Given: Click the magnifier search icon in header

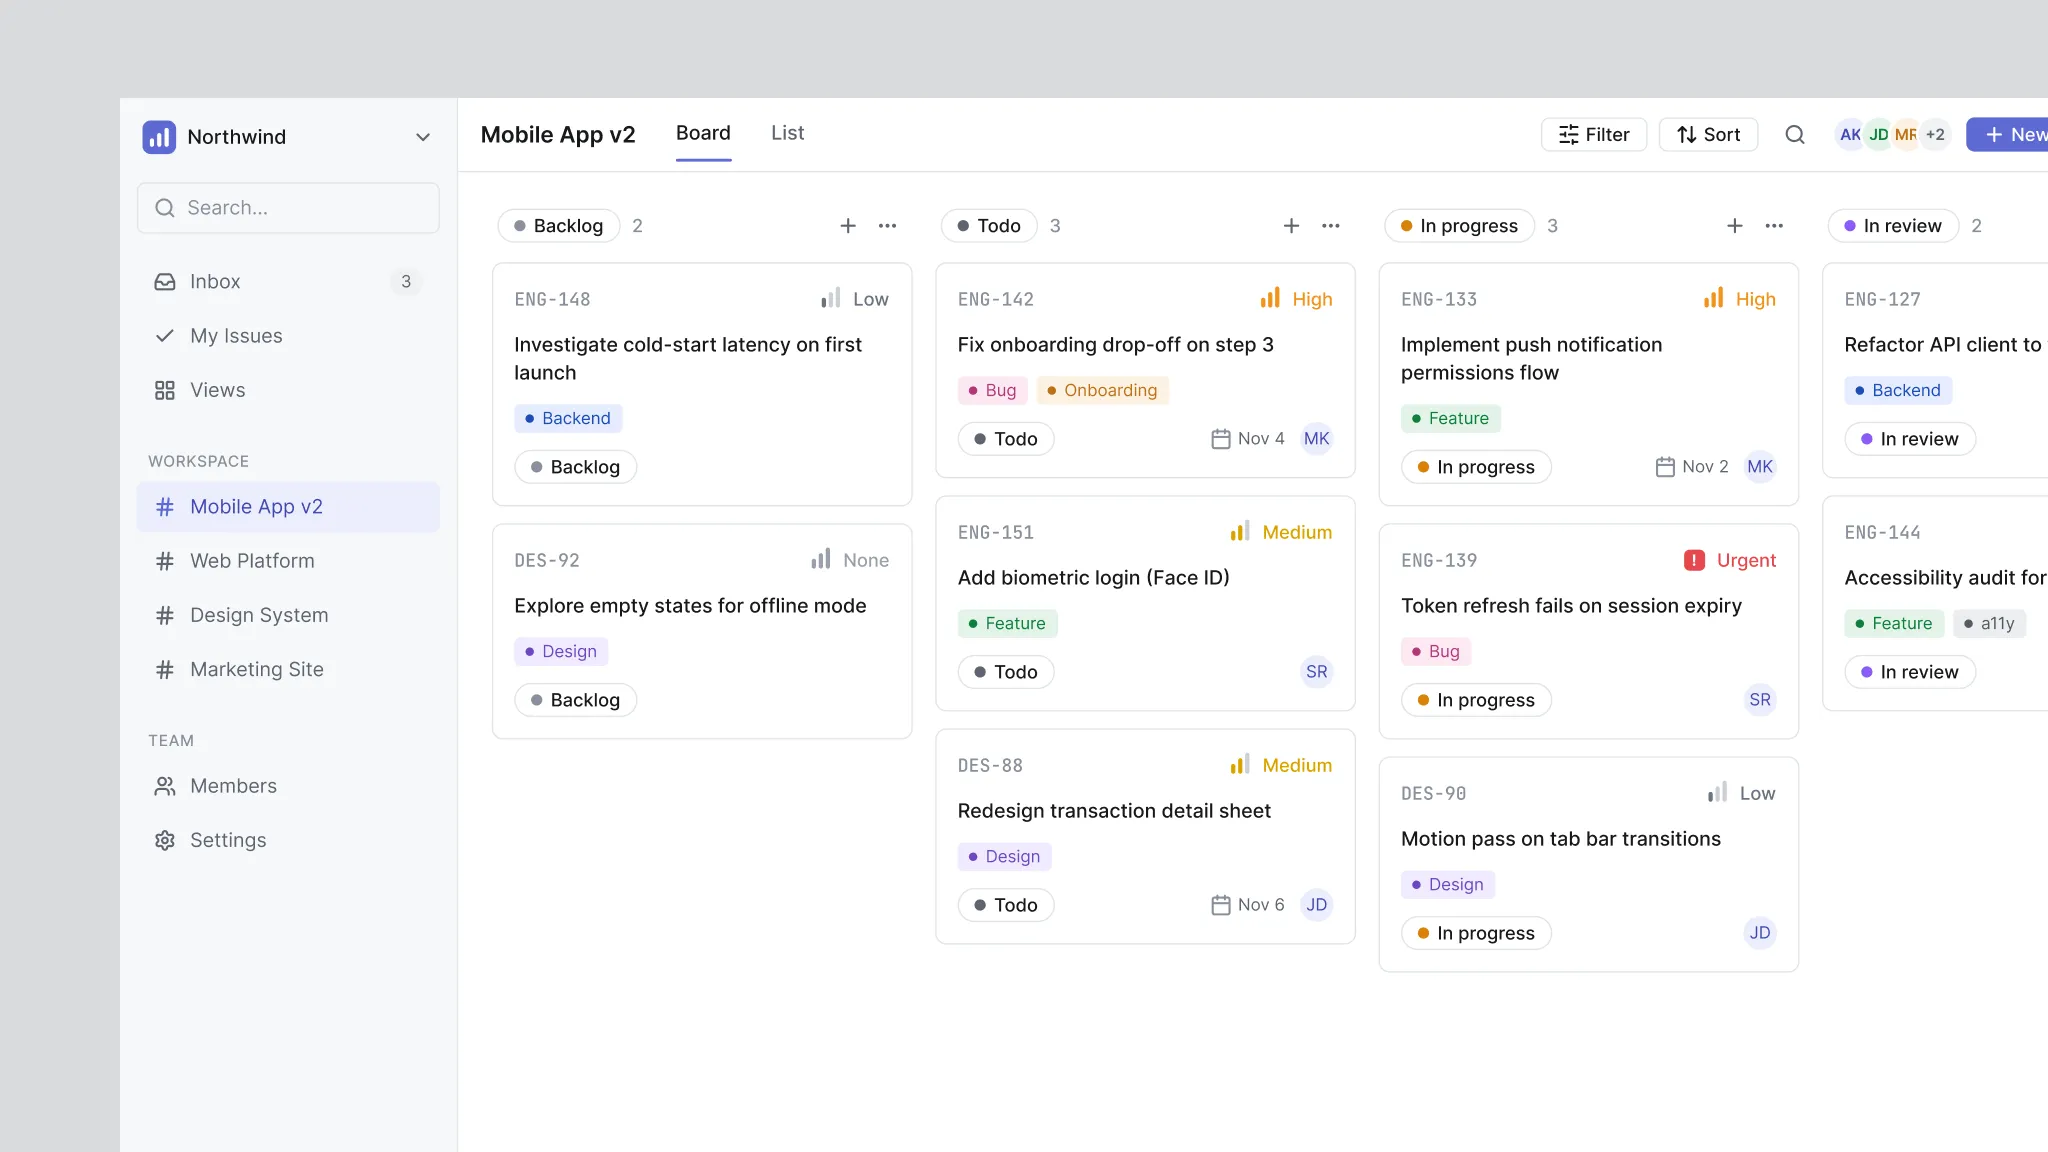Looking at the screenshot, I should [x=1795, y=135].
